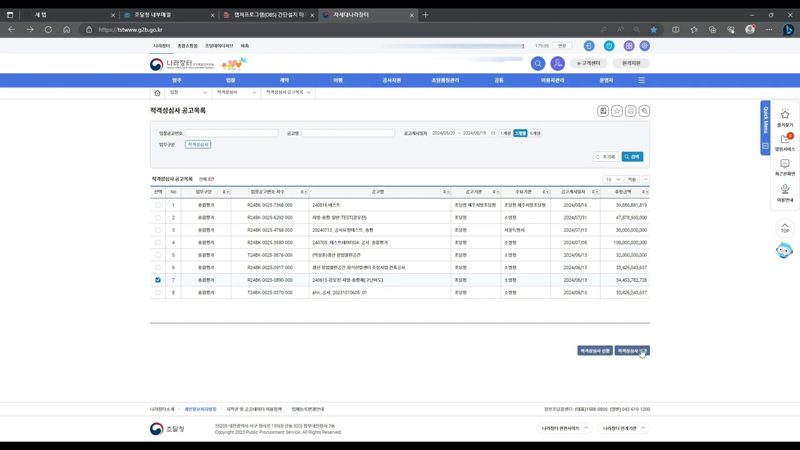The height and width of the screenshot is (450, 800).
Task: Open notification service icon with red badge
Action: 785,141
